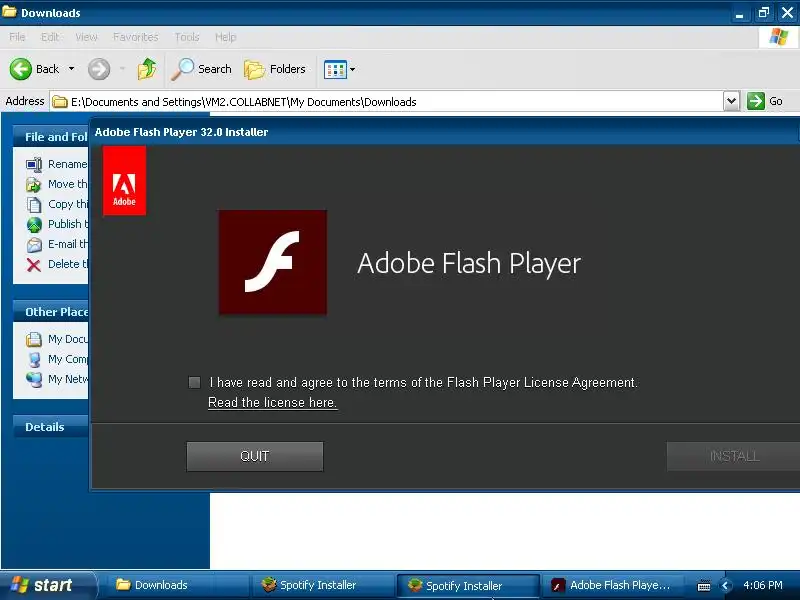Open the Edit menu
The image size is (800, 600).
click(50, 37)
